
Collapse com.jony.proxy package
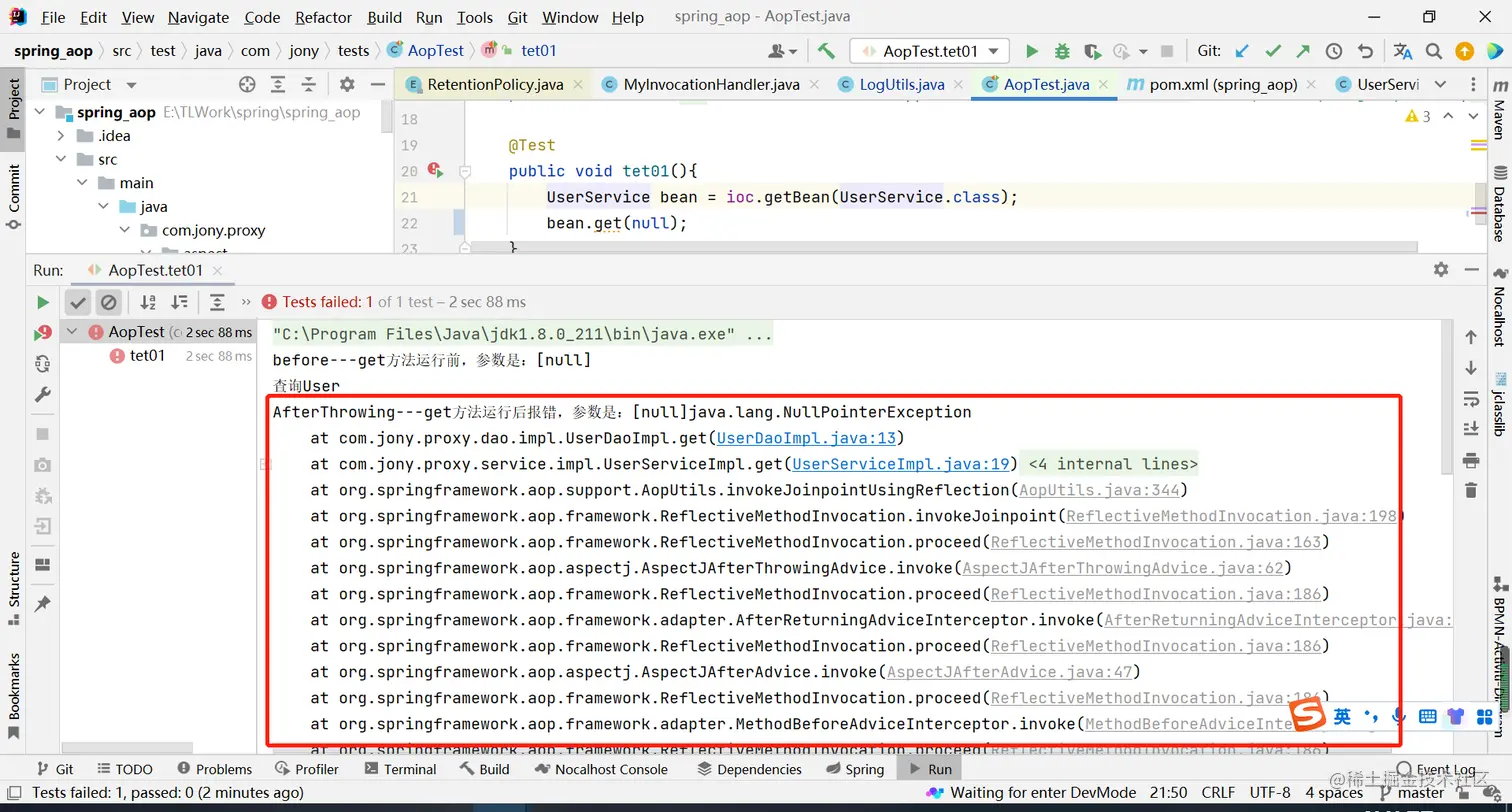(125, 230)
